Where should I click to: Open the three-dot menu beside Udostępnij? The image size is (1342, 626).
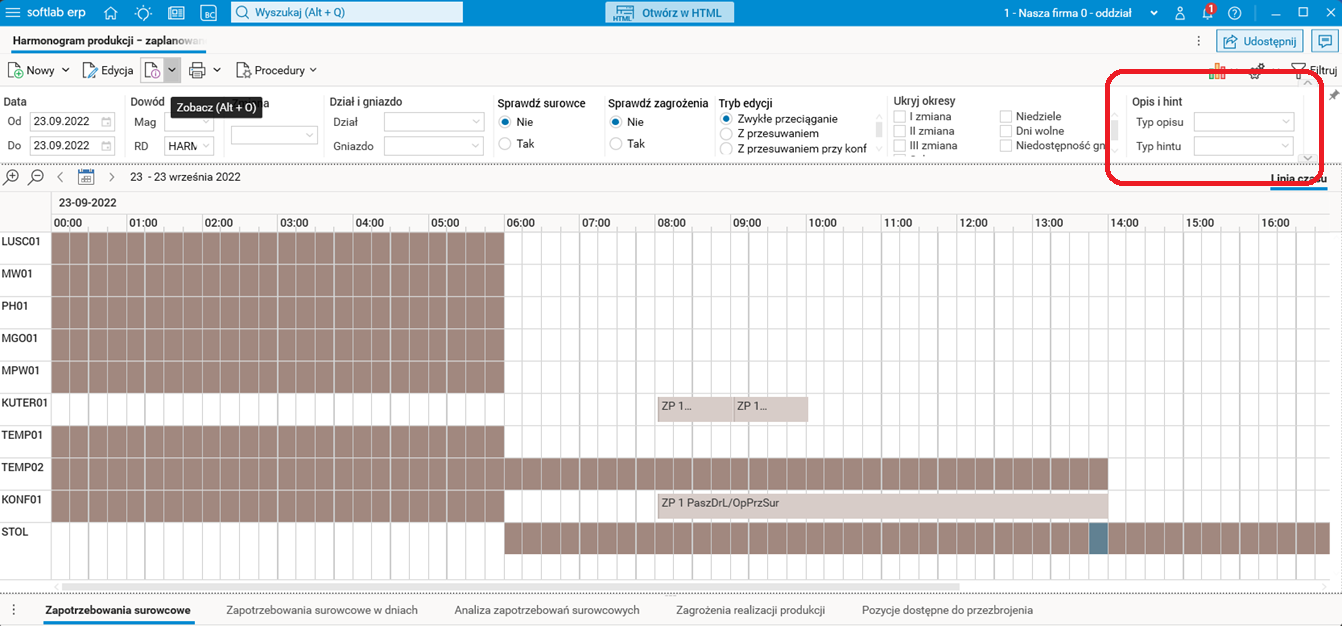(x=1199, y=41)
